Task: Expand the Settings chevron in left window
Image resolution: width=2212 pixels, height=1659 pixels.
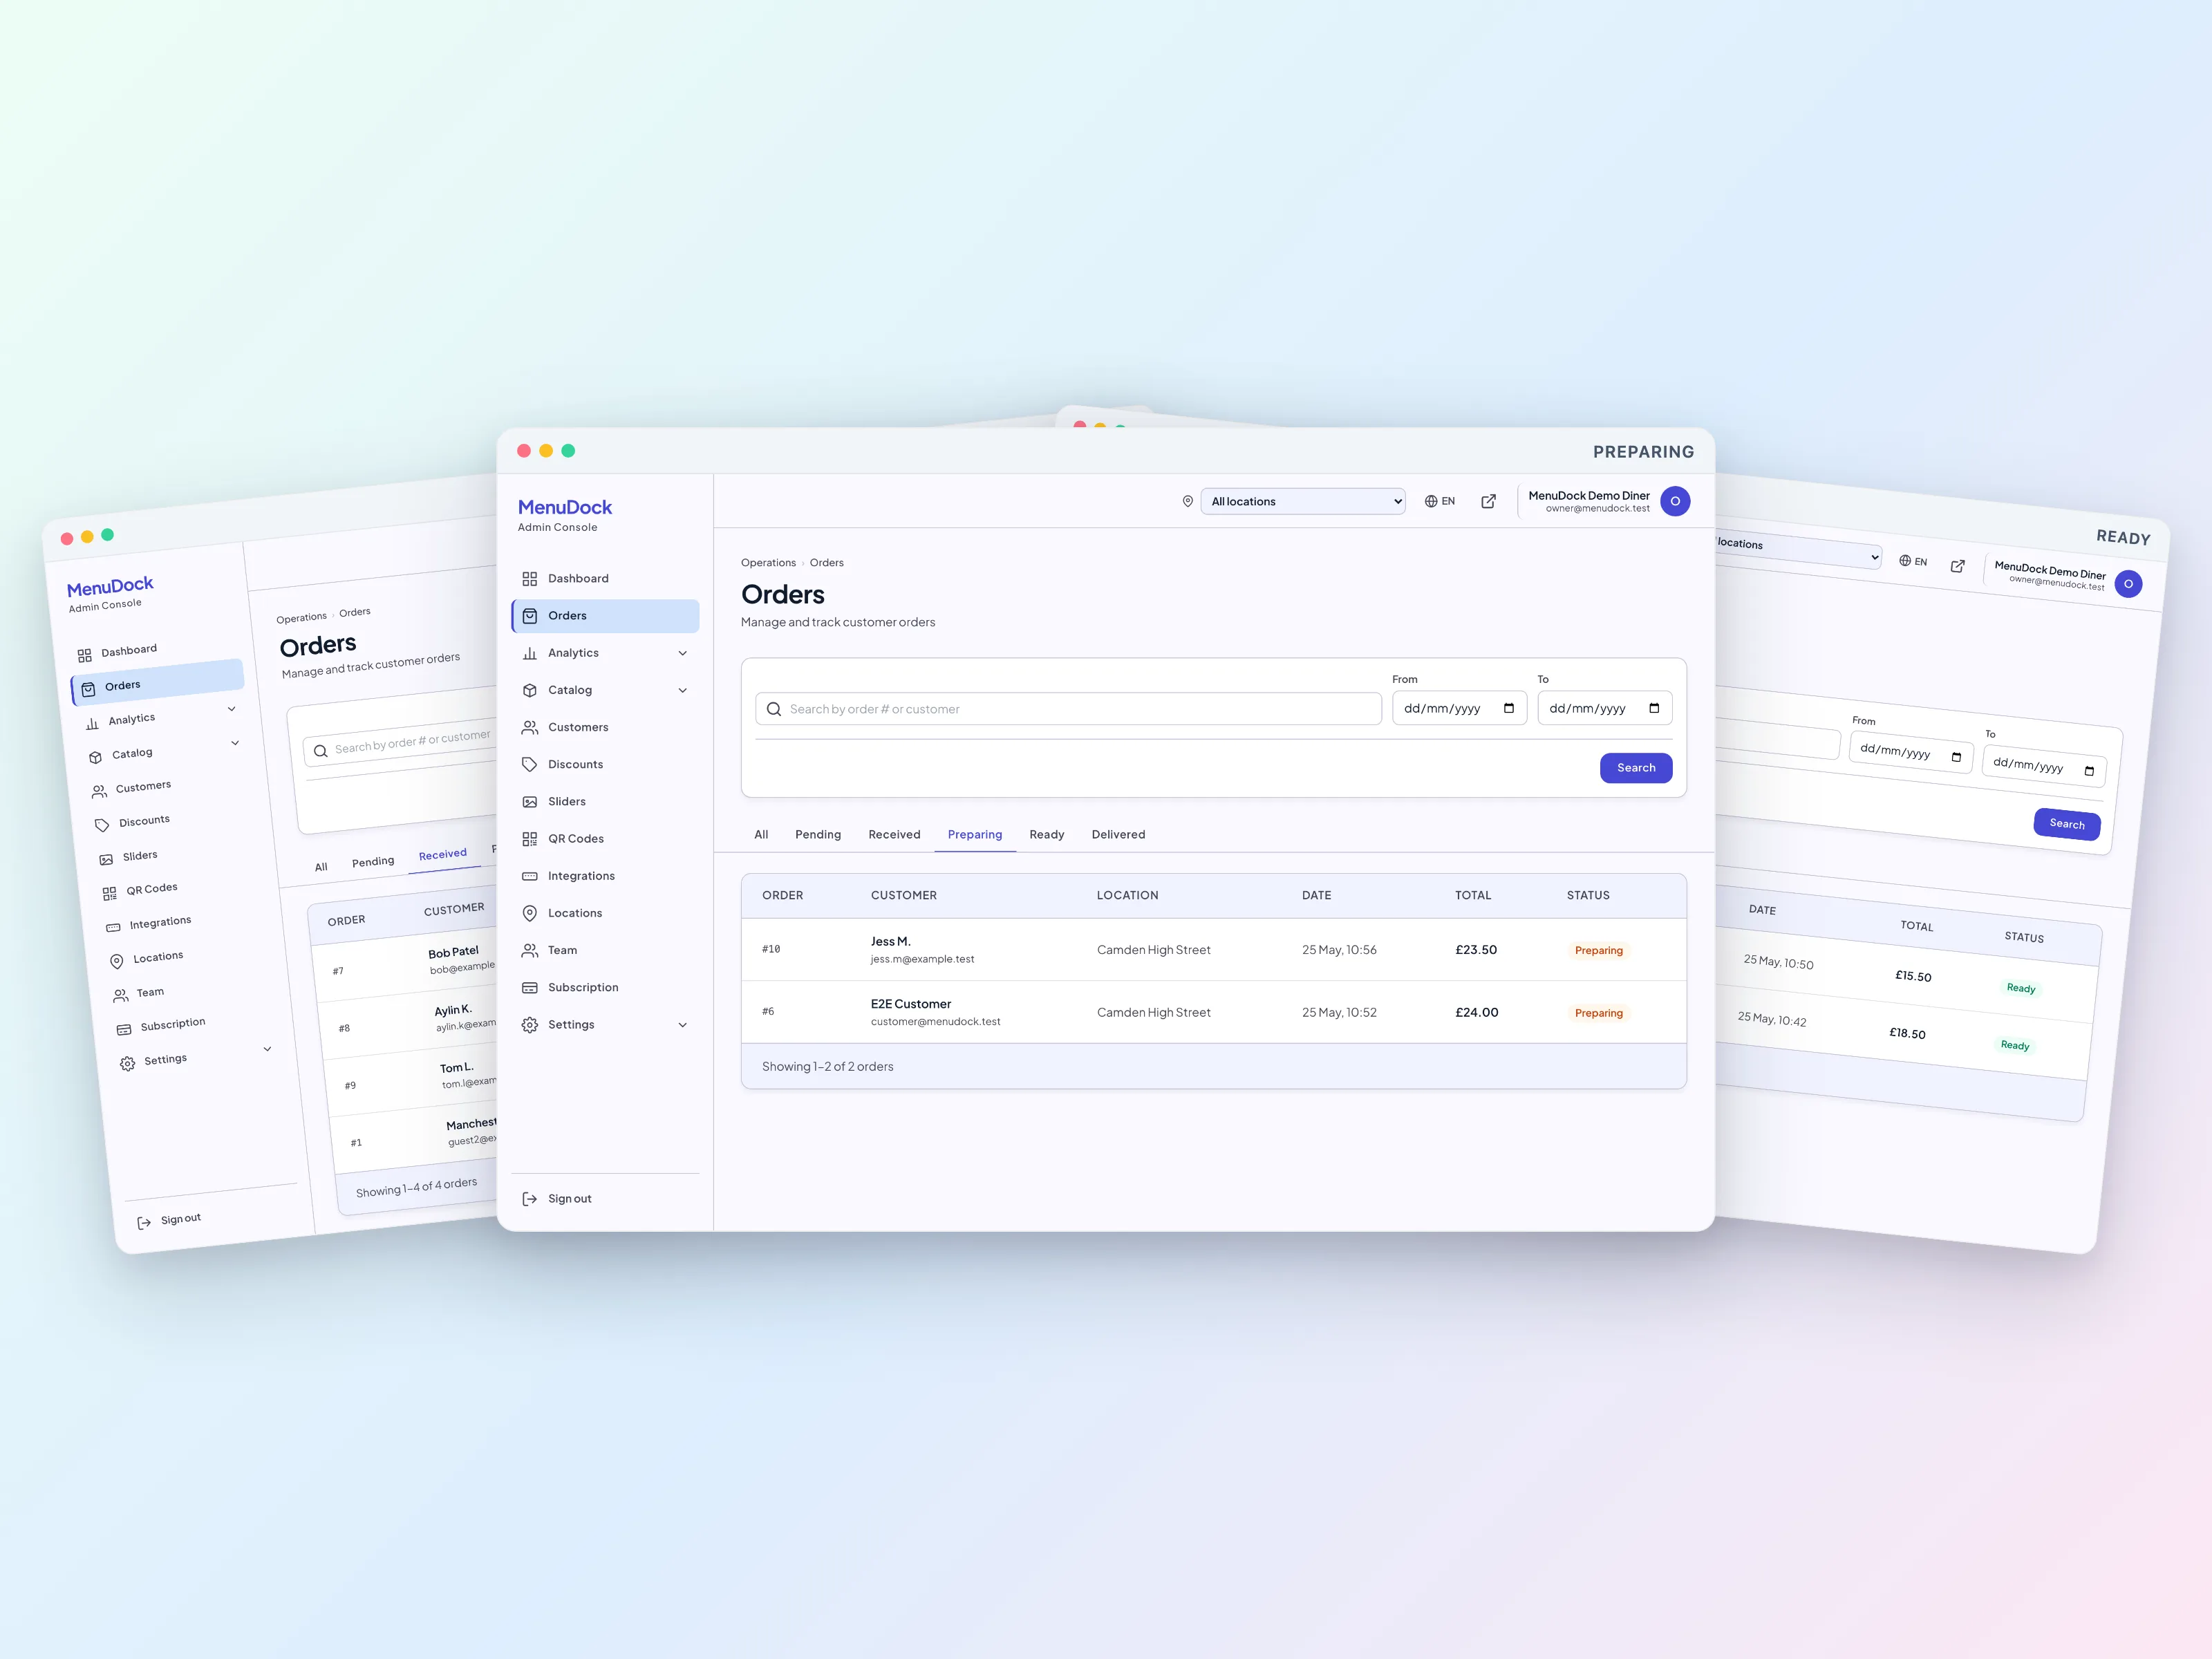Action: click(267, 1049)
